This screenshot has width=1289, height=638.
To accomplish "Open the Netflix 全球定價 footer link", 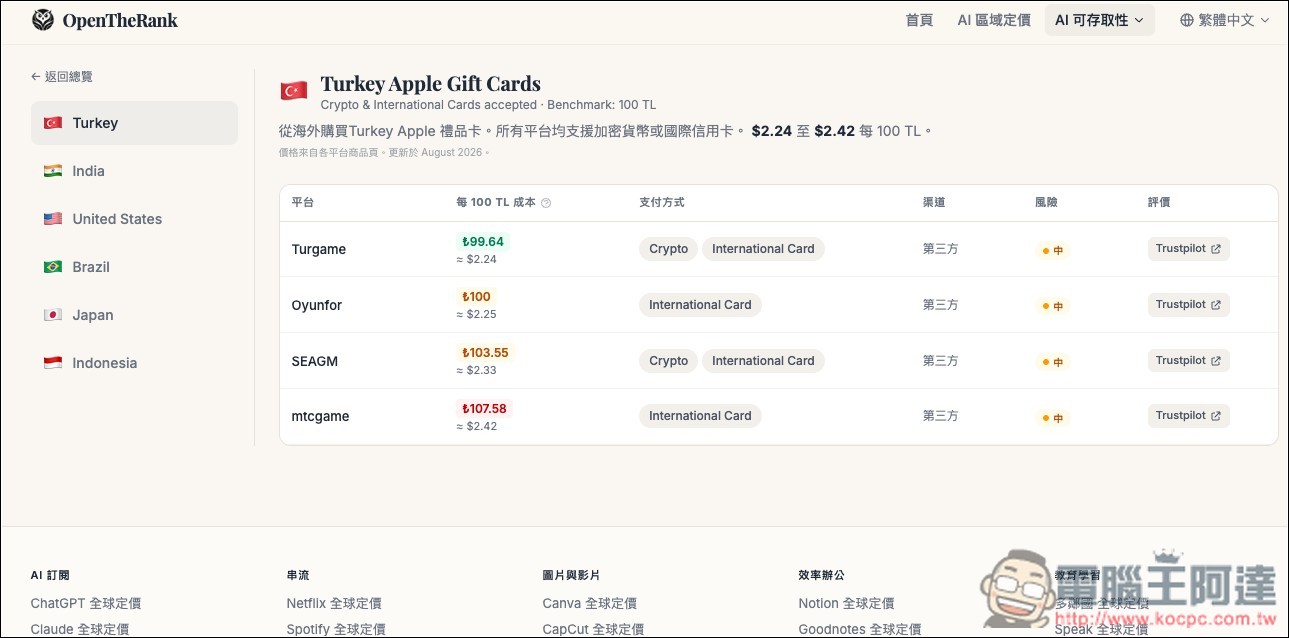I will click(334, 603).
